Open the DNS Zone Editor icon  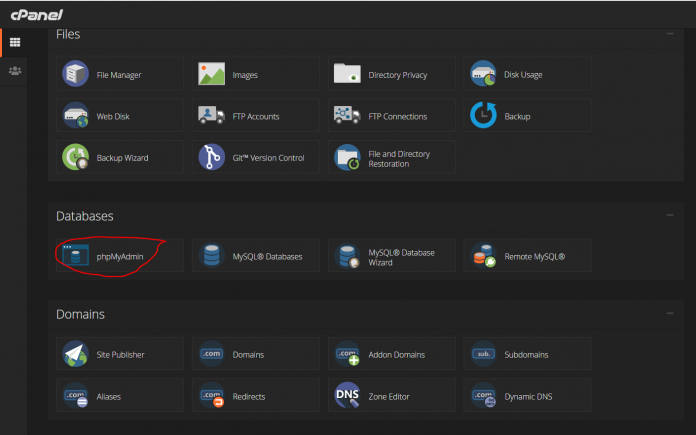point(347,395)
